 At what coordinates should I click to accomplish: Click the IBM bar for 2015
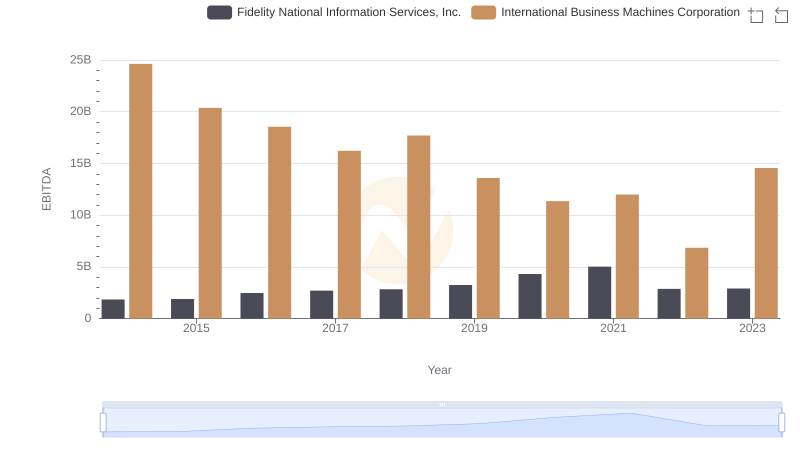tap(210, 213)
